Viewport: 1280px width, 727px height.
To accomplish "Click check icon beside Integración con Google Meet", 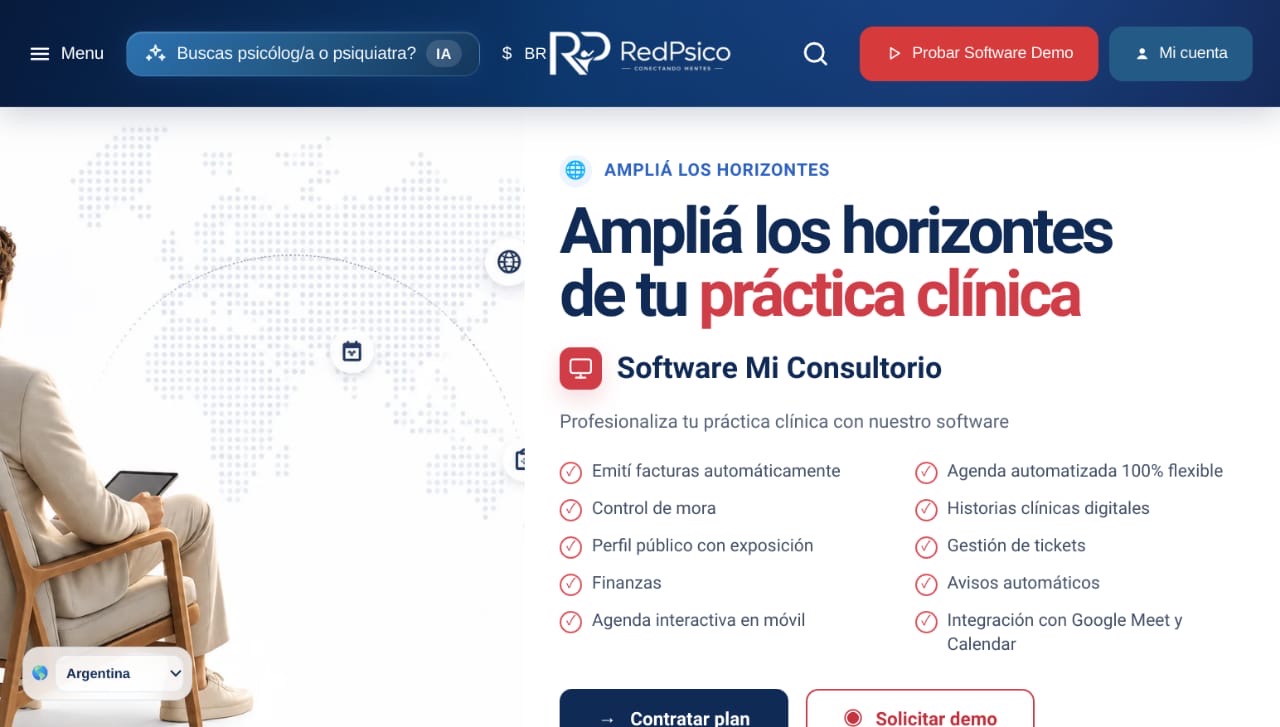I will [x=926, y=621].
